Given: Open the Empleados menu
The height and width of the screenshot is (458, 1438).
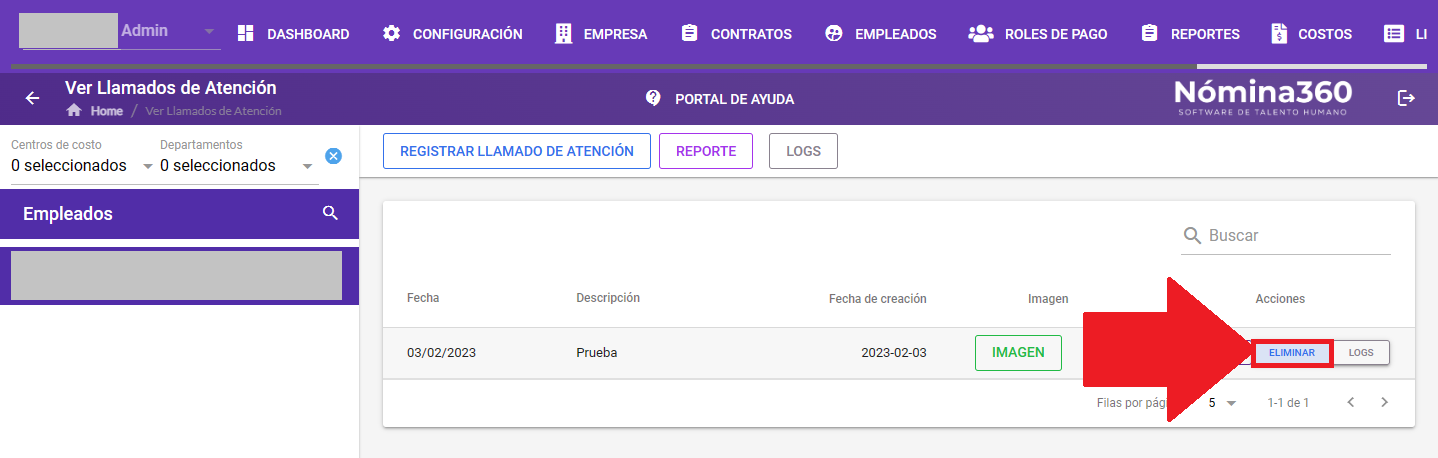Looking at the screenshot, I should [880, 34].
